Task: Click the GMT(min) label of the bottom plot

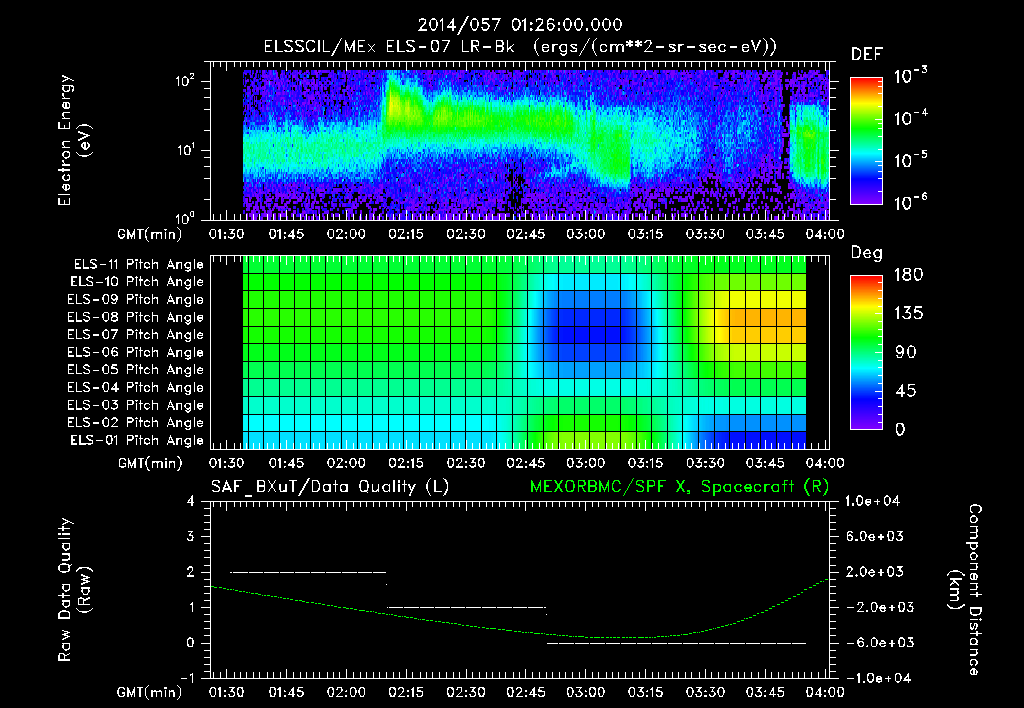Action: coord(150,692)
